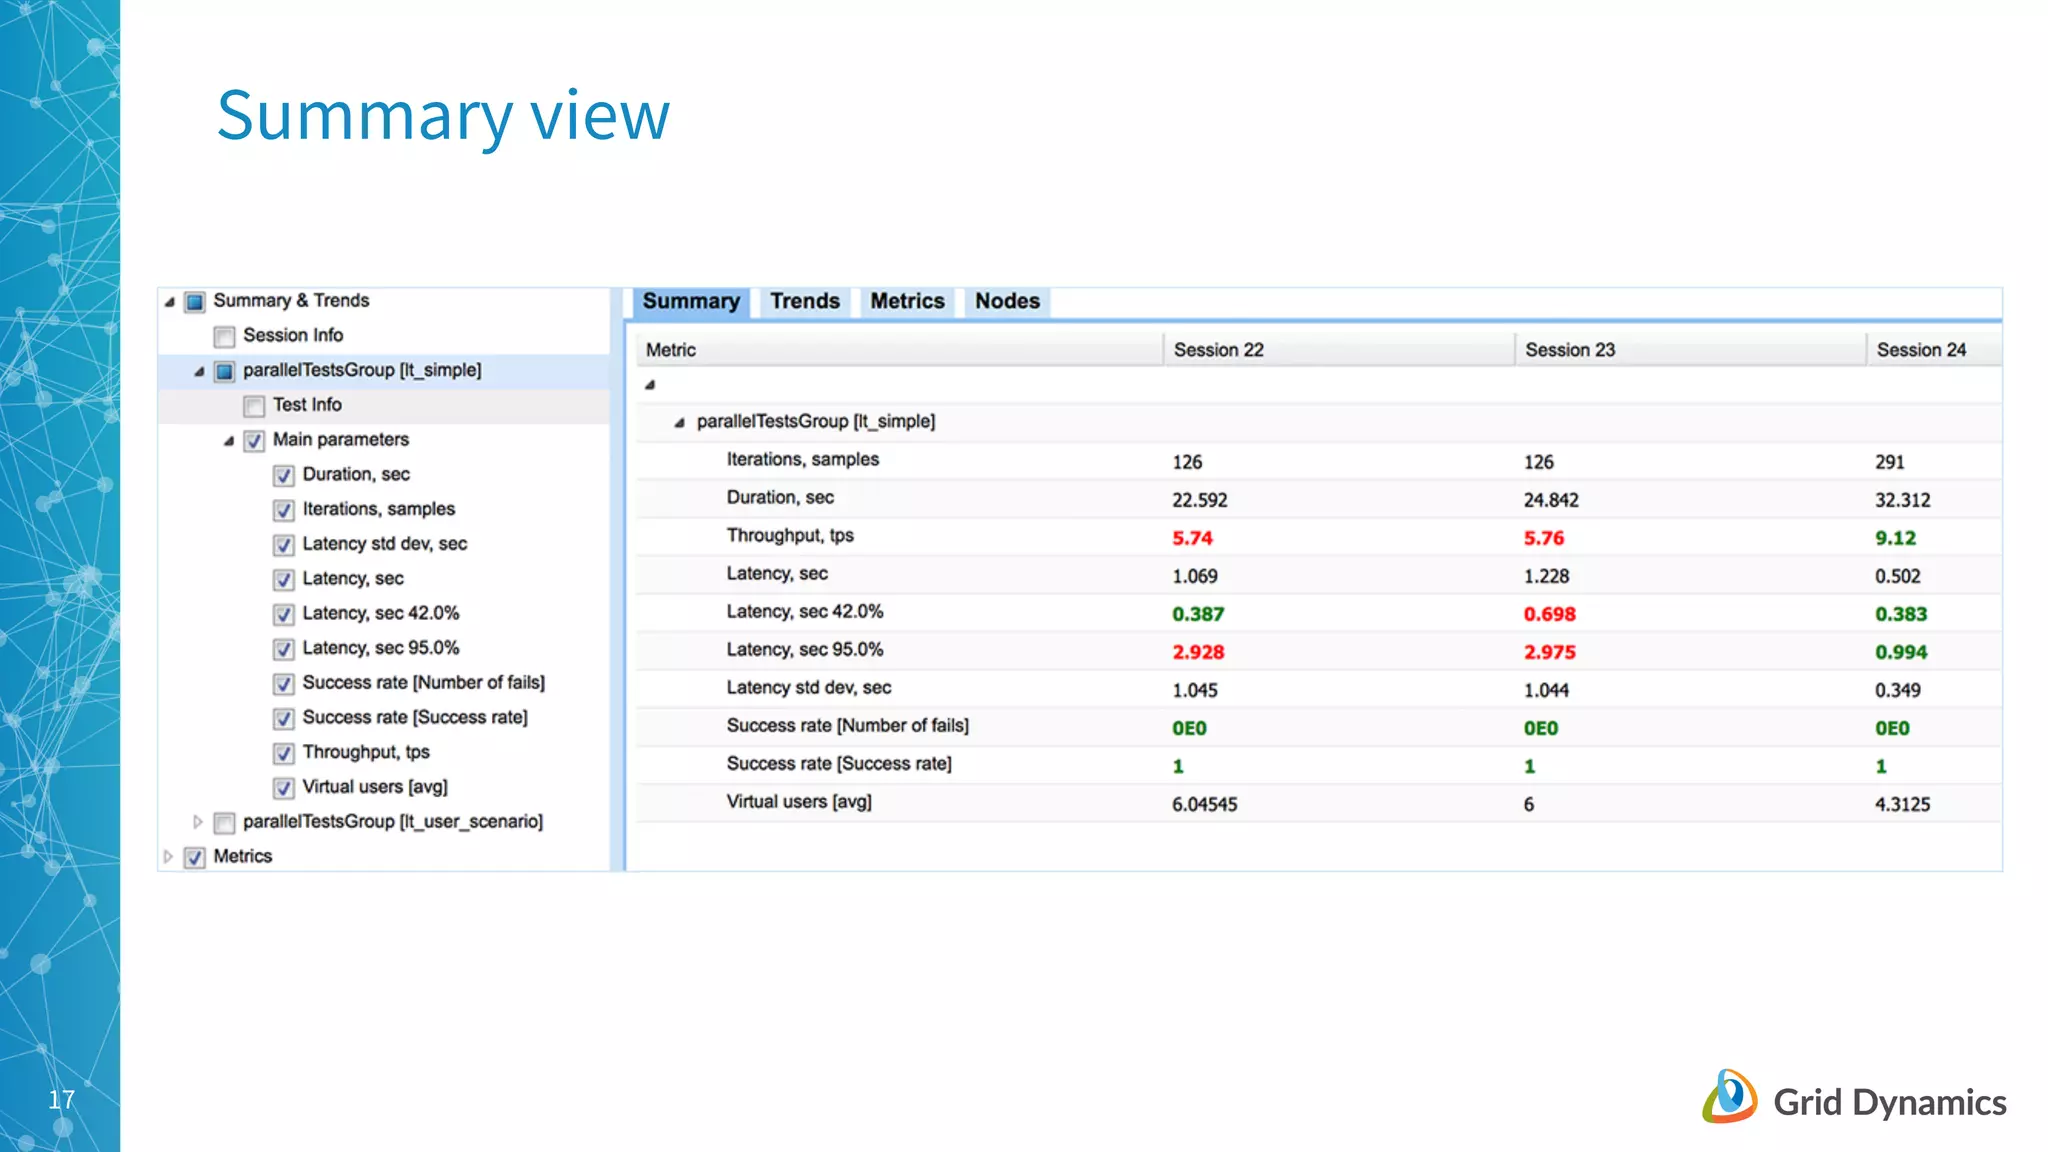The width and height of the screenshot is (2048, 1152).
Task: Uncheck the Latency, sec checkbox
Action: 284,579
